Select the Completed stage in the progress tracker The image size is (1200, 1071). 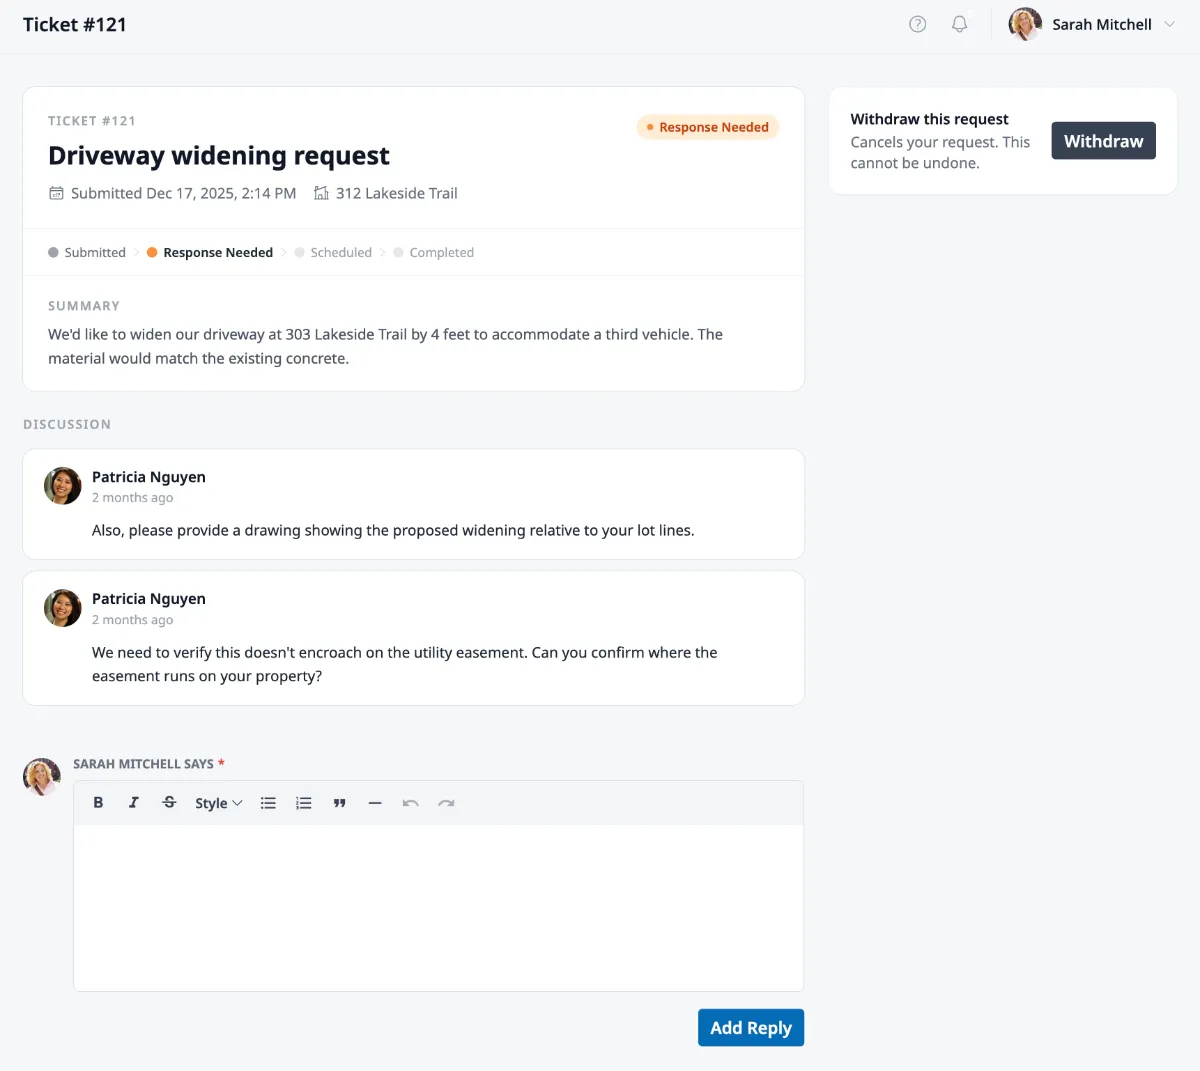[441, 252]
